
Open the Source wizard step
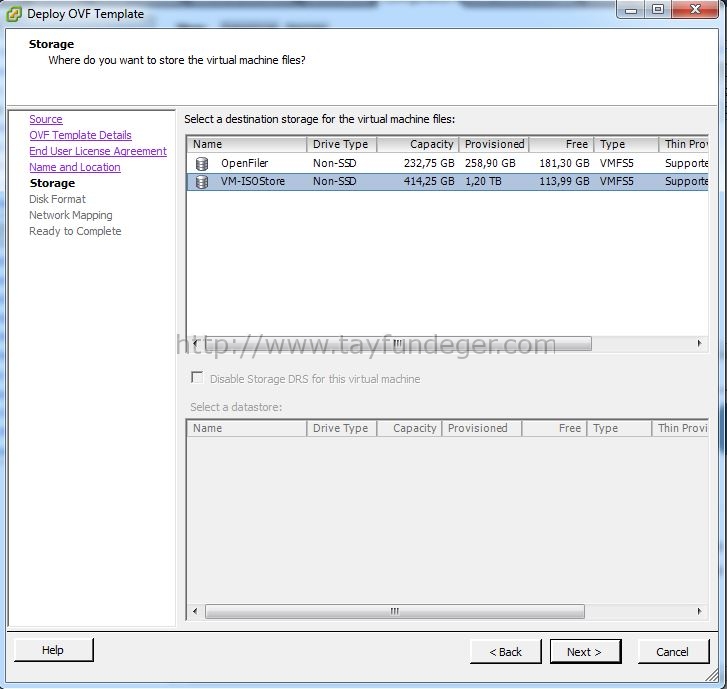[46, 119]
